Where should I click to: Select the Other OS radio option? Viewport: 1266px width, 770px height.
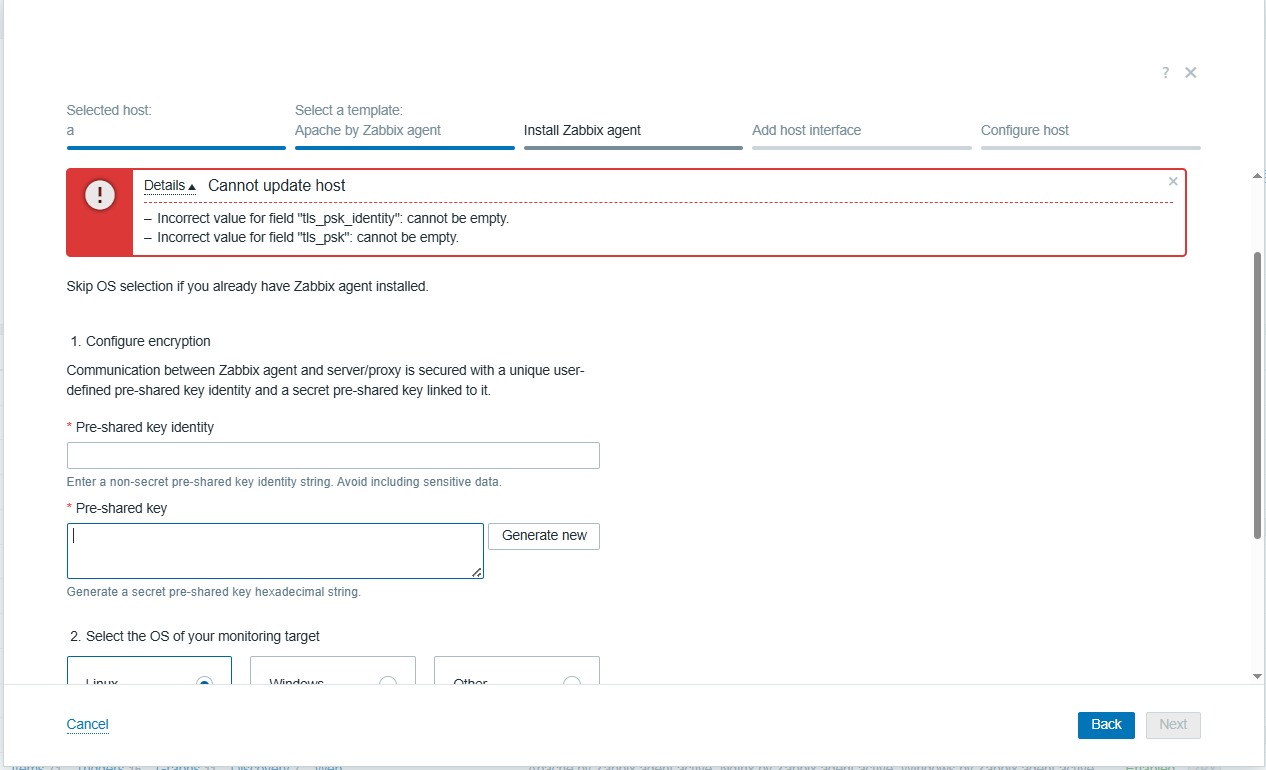(516, 671)
